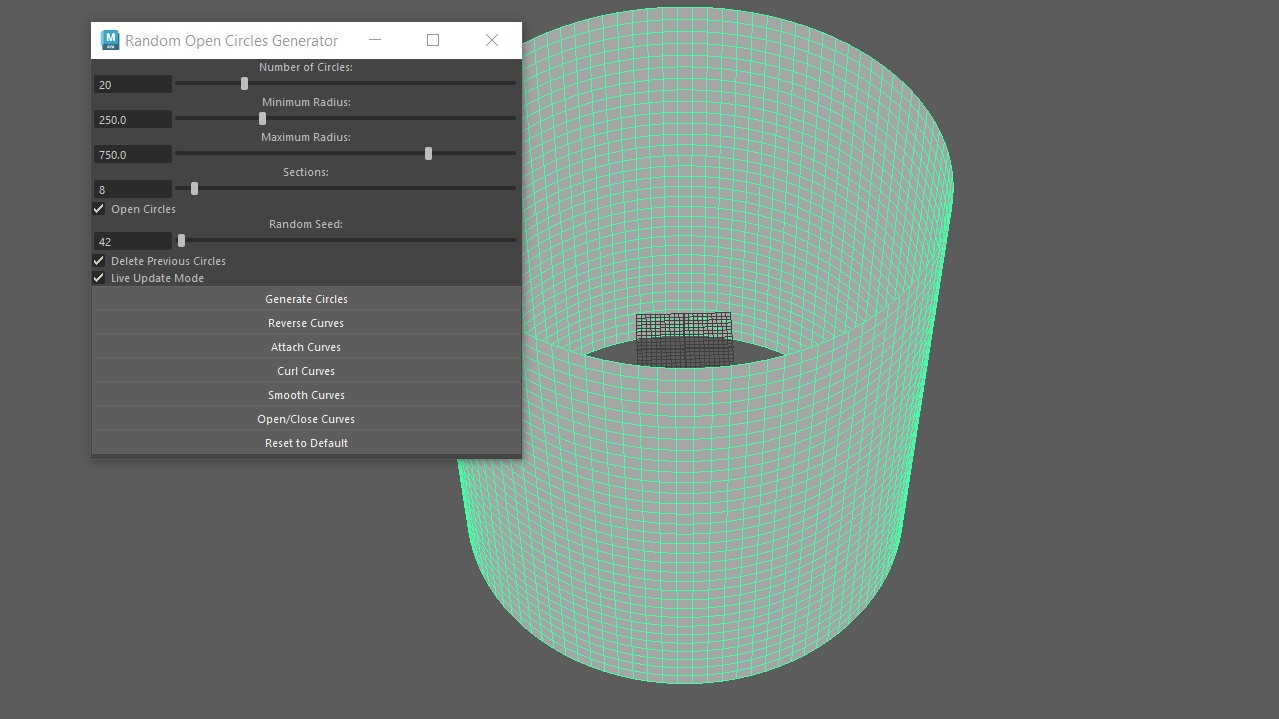Apply Curl Curves to the geometry
This screenshot has width=1279, height=719.
306,370
